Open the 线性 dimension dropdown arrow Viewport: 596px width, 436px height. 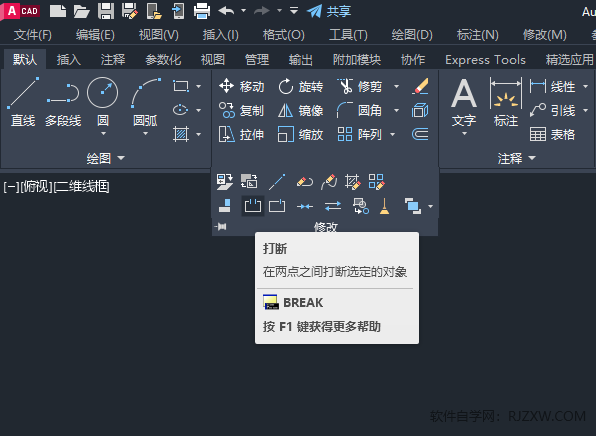pyautogui.click(x=585, y=87)
